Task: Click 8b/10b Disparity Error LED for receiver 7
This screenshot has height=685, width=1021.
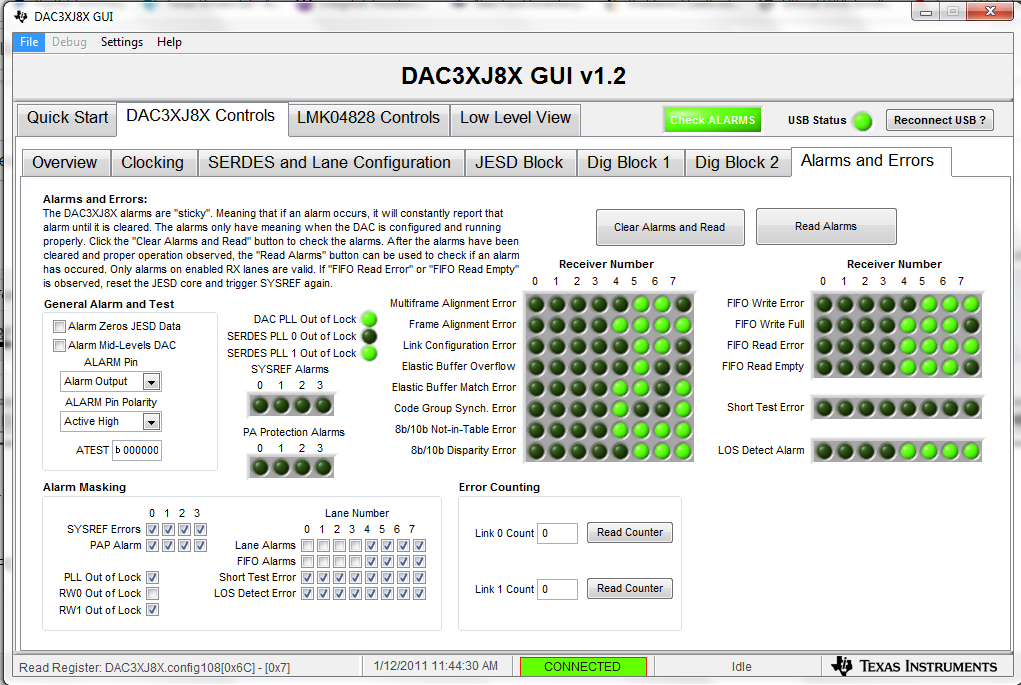Action: [x=682, y=451]
